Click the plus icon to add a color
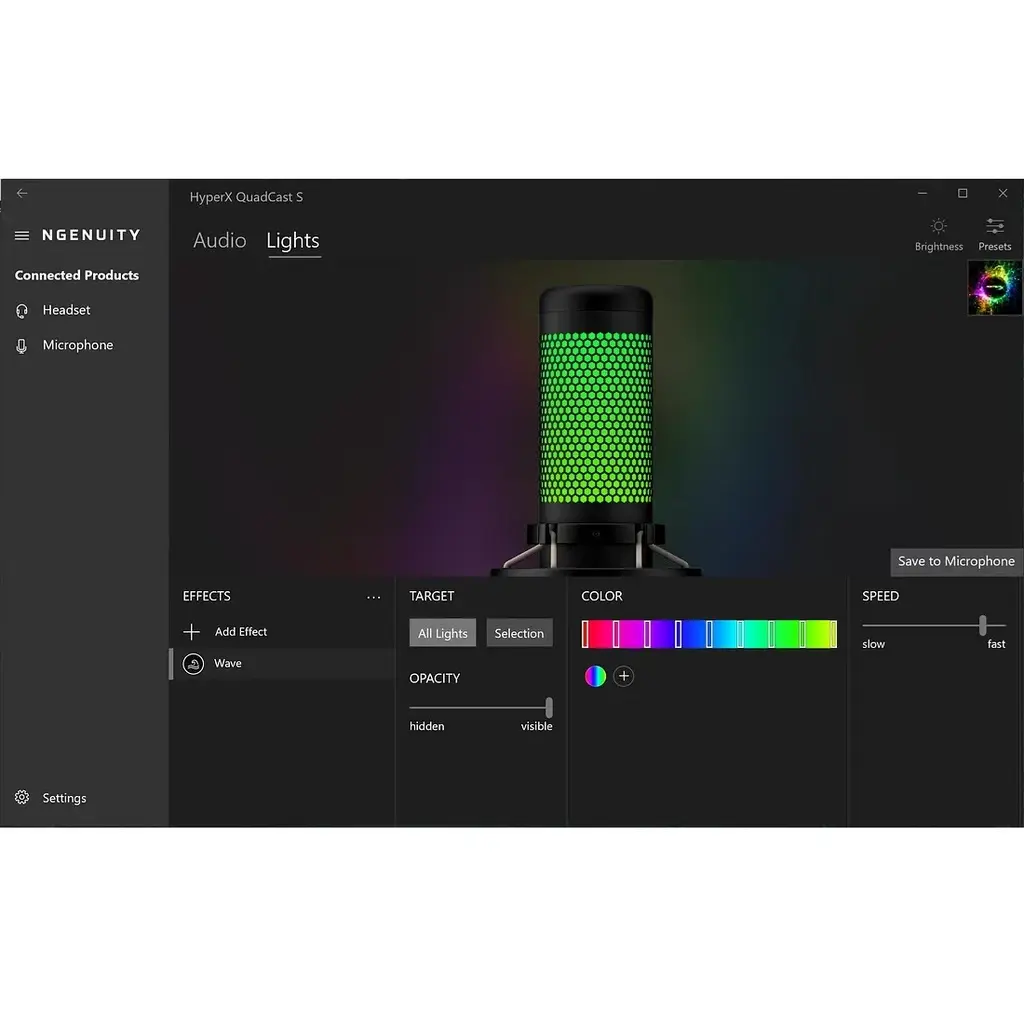This screenshot has width=1024, height=1024. pyautogui.click(x=623, y=676)
